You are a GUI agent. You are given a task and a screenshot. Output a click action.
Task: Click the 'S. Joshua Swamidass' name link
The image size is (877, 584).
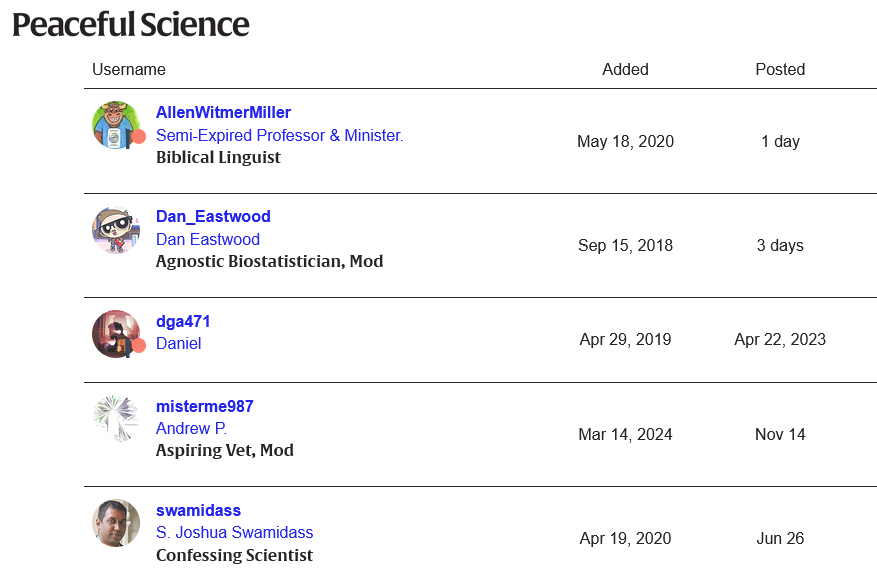click(x=234, y=533)
